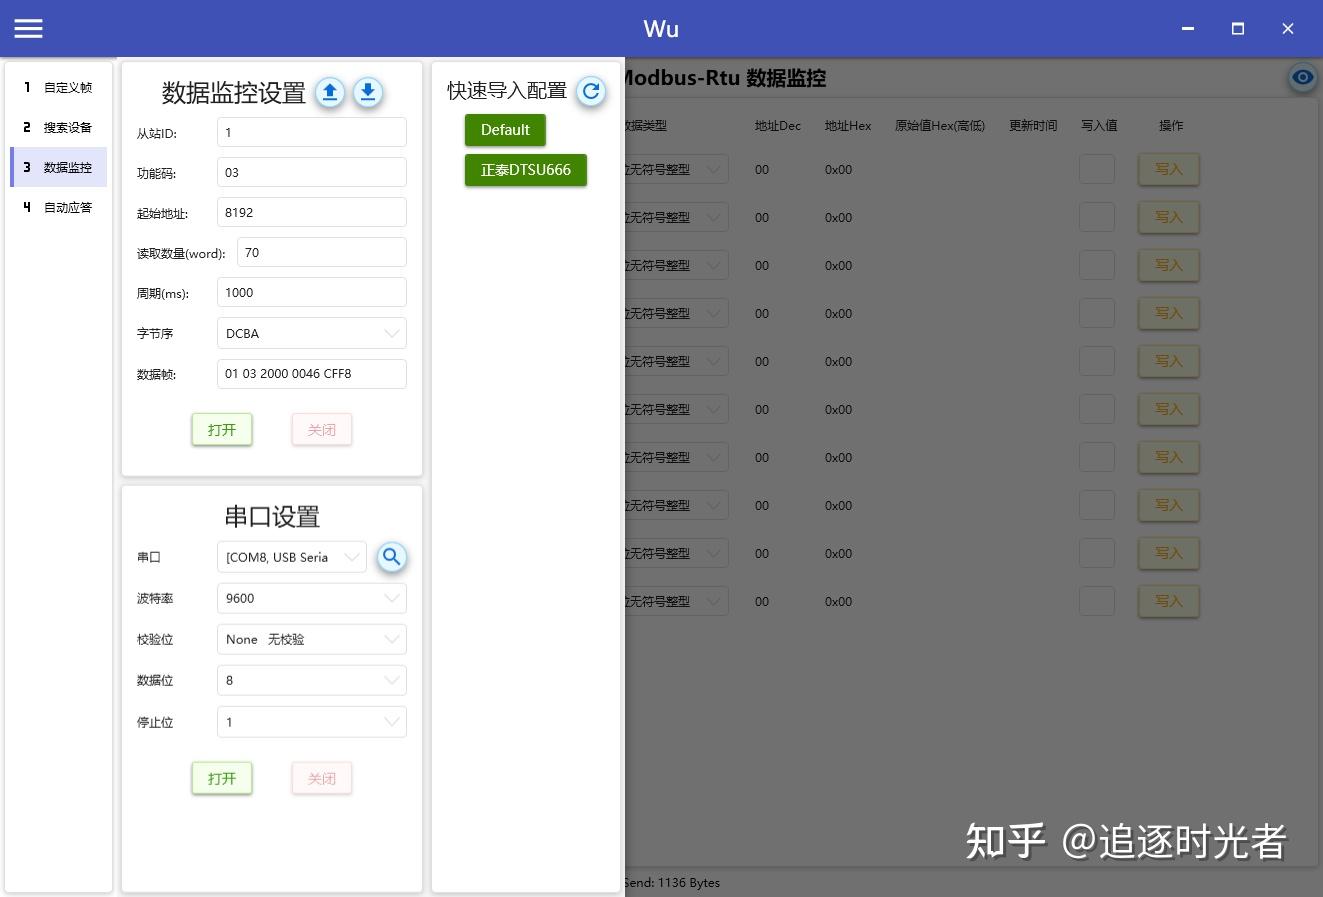
Task: Open the hamburger navigation menu
Action: tap(28, 28)
